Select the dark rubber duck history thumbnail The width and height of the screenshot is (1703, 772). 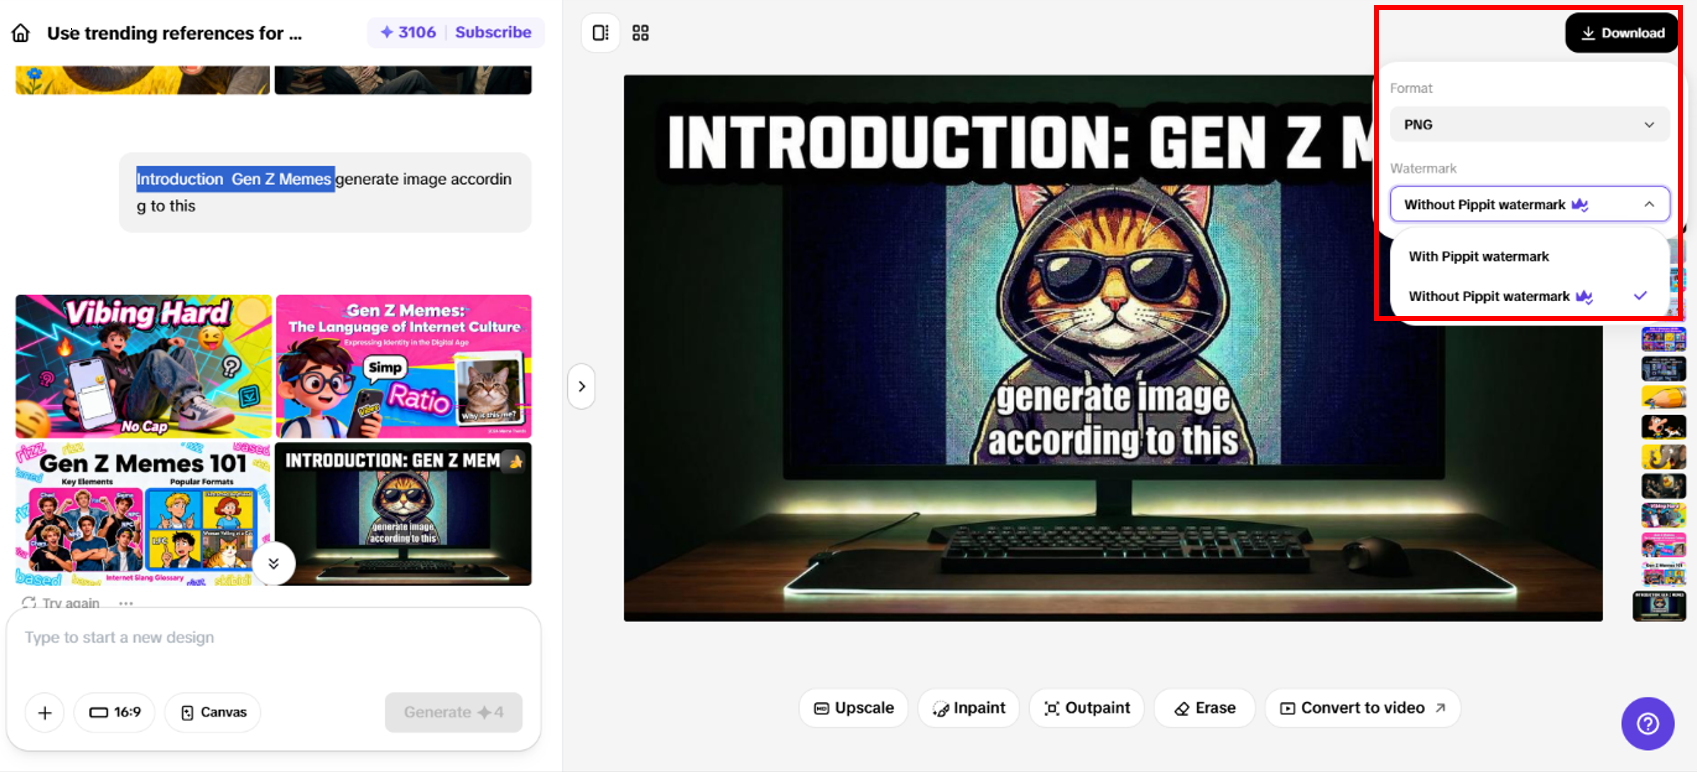click(x=1664, y=486)
